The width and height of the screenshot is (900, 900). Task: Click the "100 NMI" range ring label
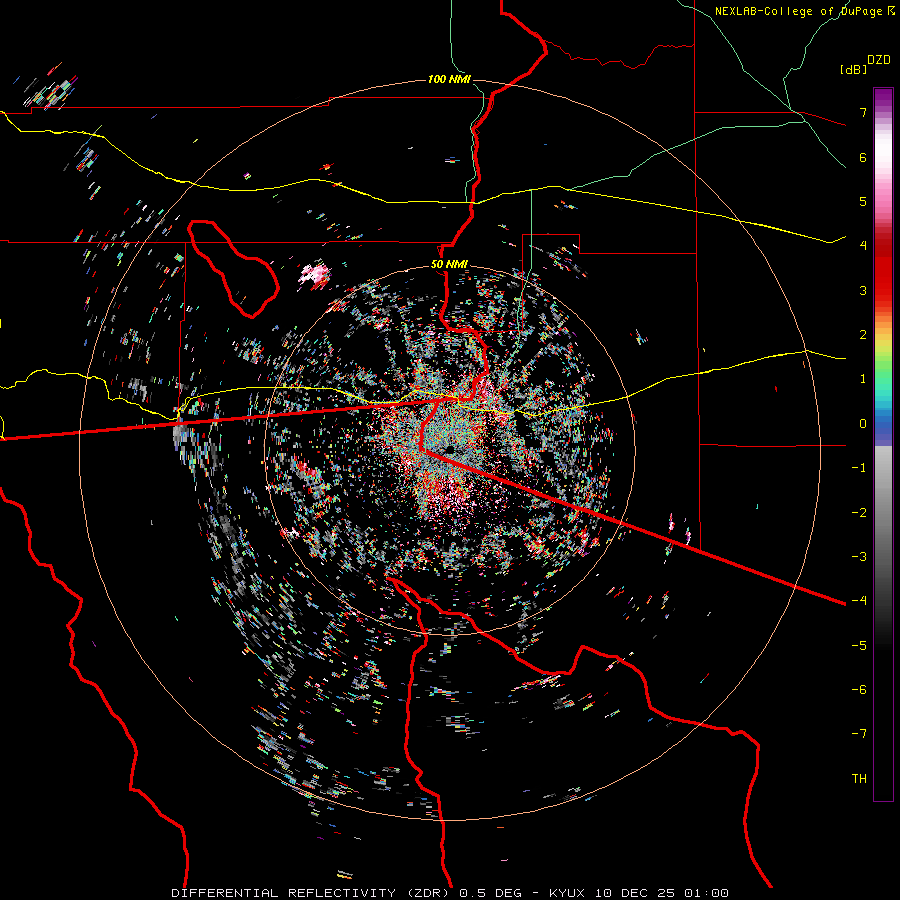(449, 79)
